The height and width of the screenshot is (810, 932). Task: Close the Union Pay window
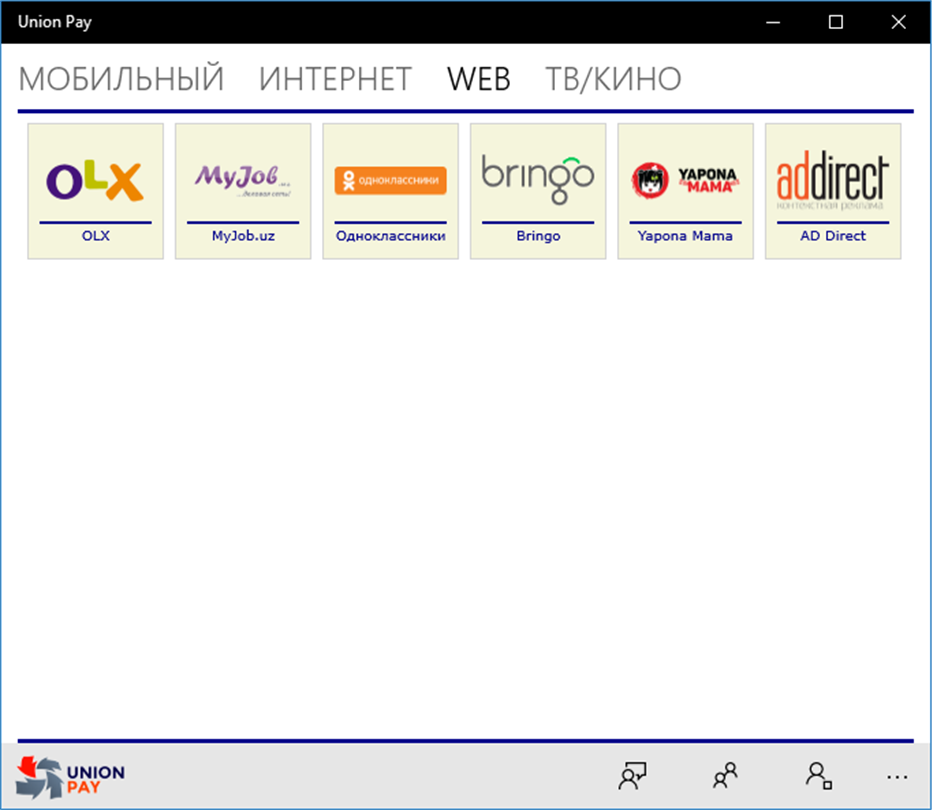click(x=898, y=22)
